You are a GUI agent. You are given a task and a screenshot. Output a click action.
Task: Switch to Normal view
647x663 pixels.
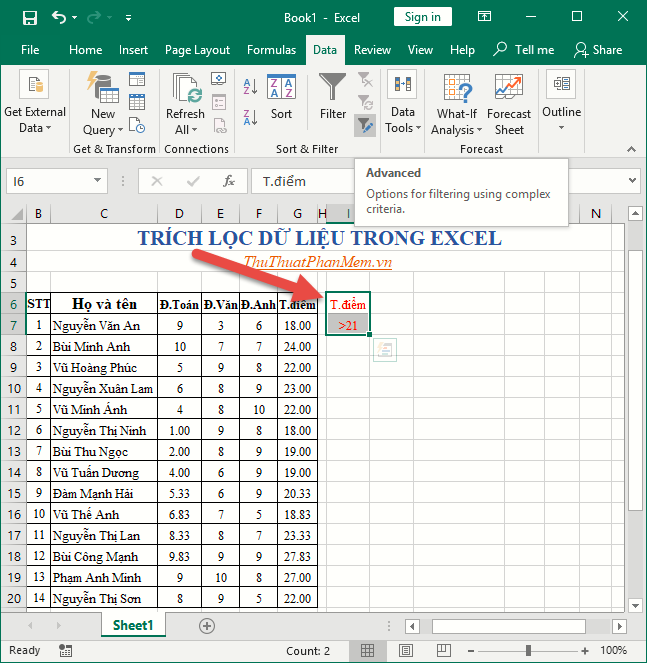[x=367, y=650]
